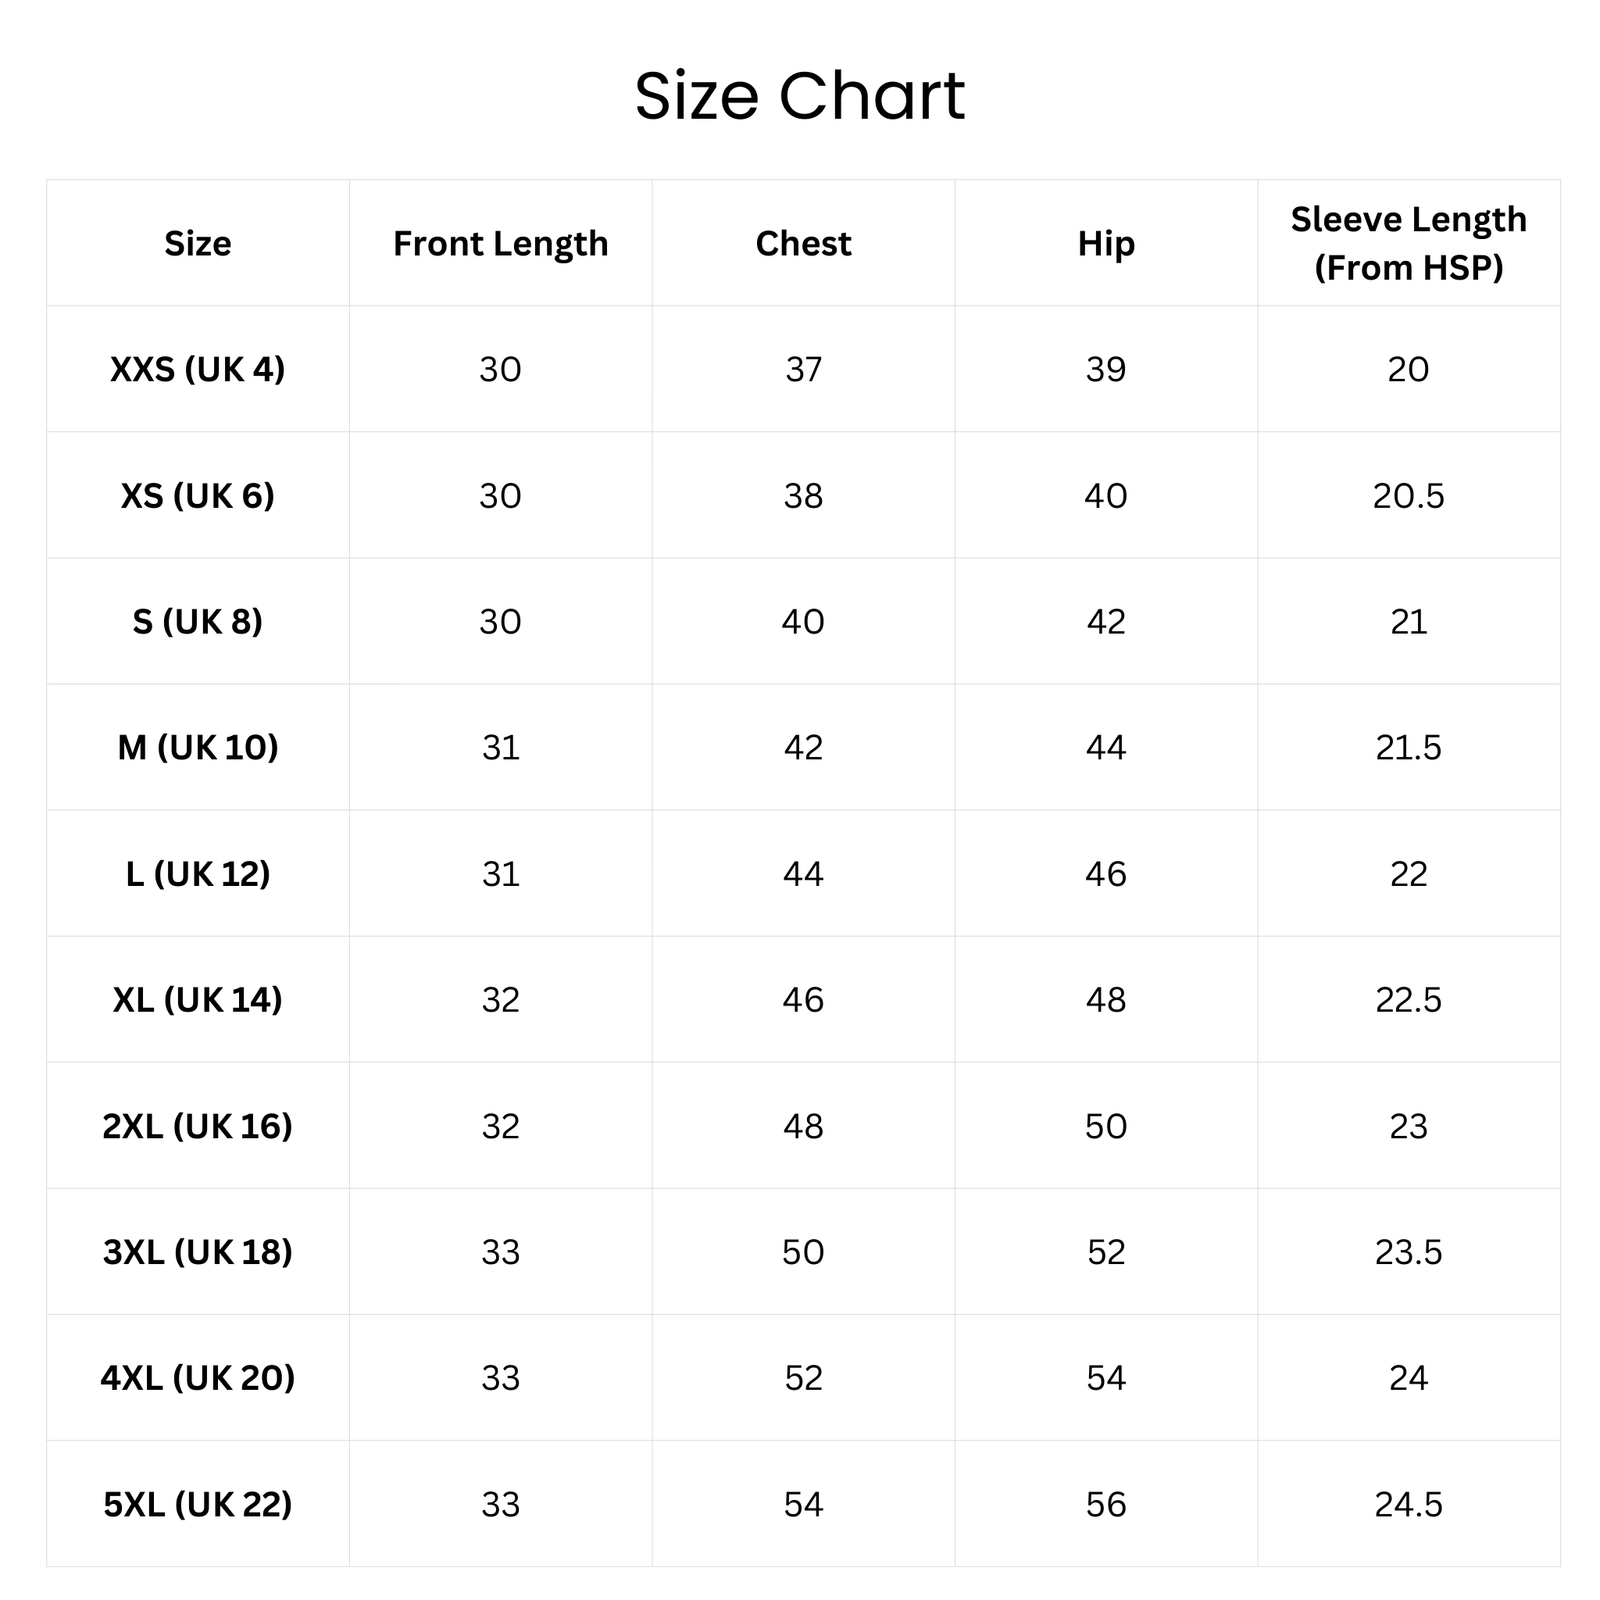Screen dimensions: 1600x1600
Task: Click the 24.5 sleeve length value
Action: point(1408,1504)
